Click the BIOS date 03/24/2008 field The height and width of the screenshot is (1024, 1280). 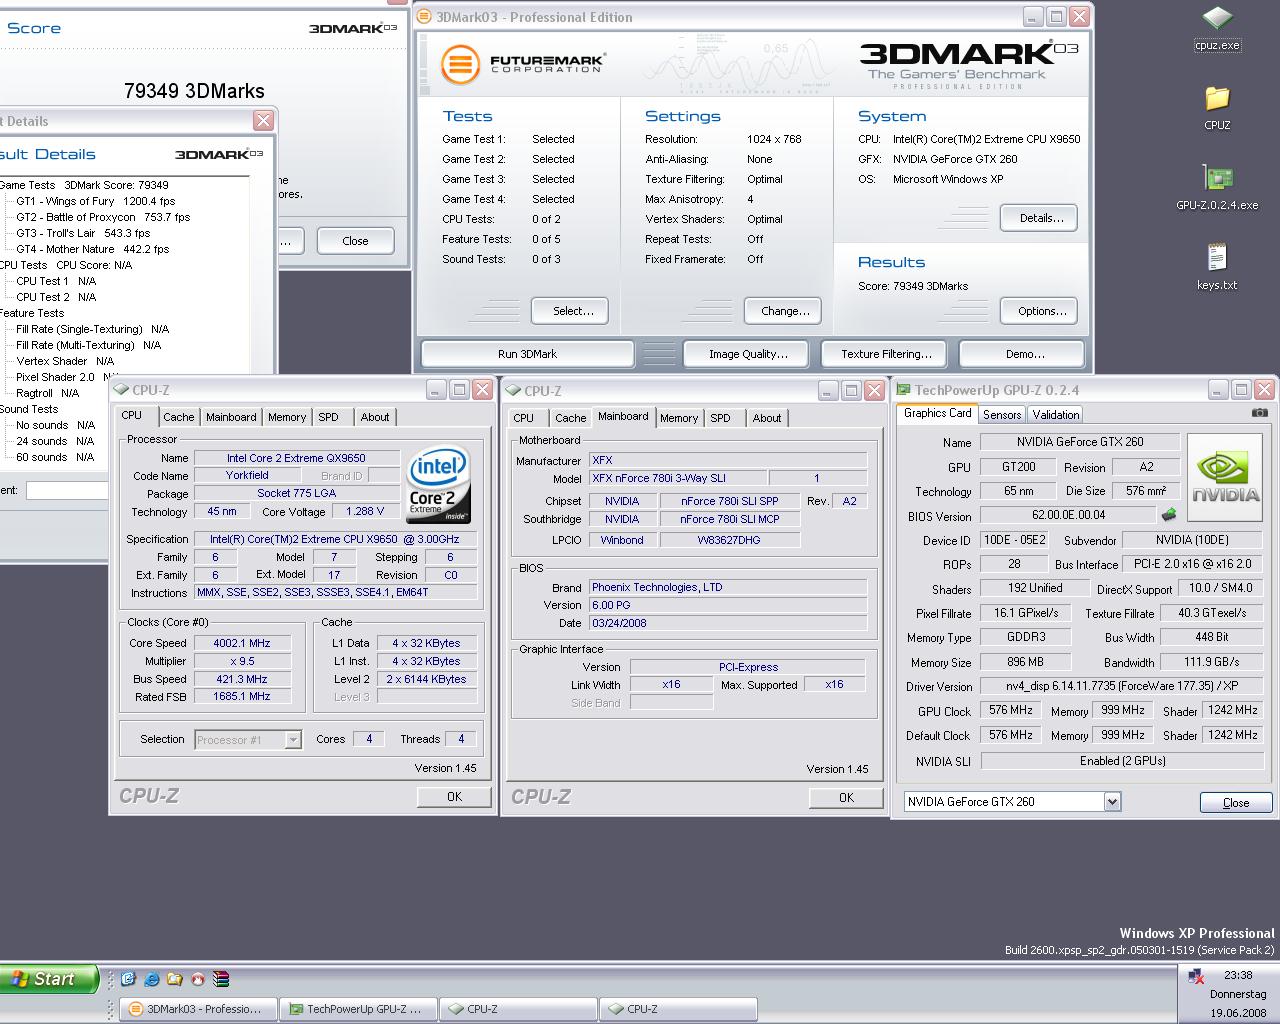point(728,623)
